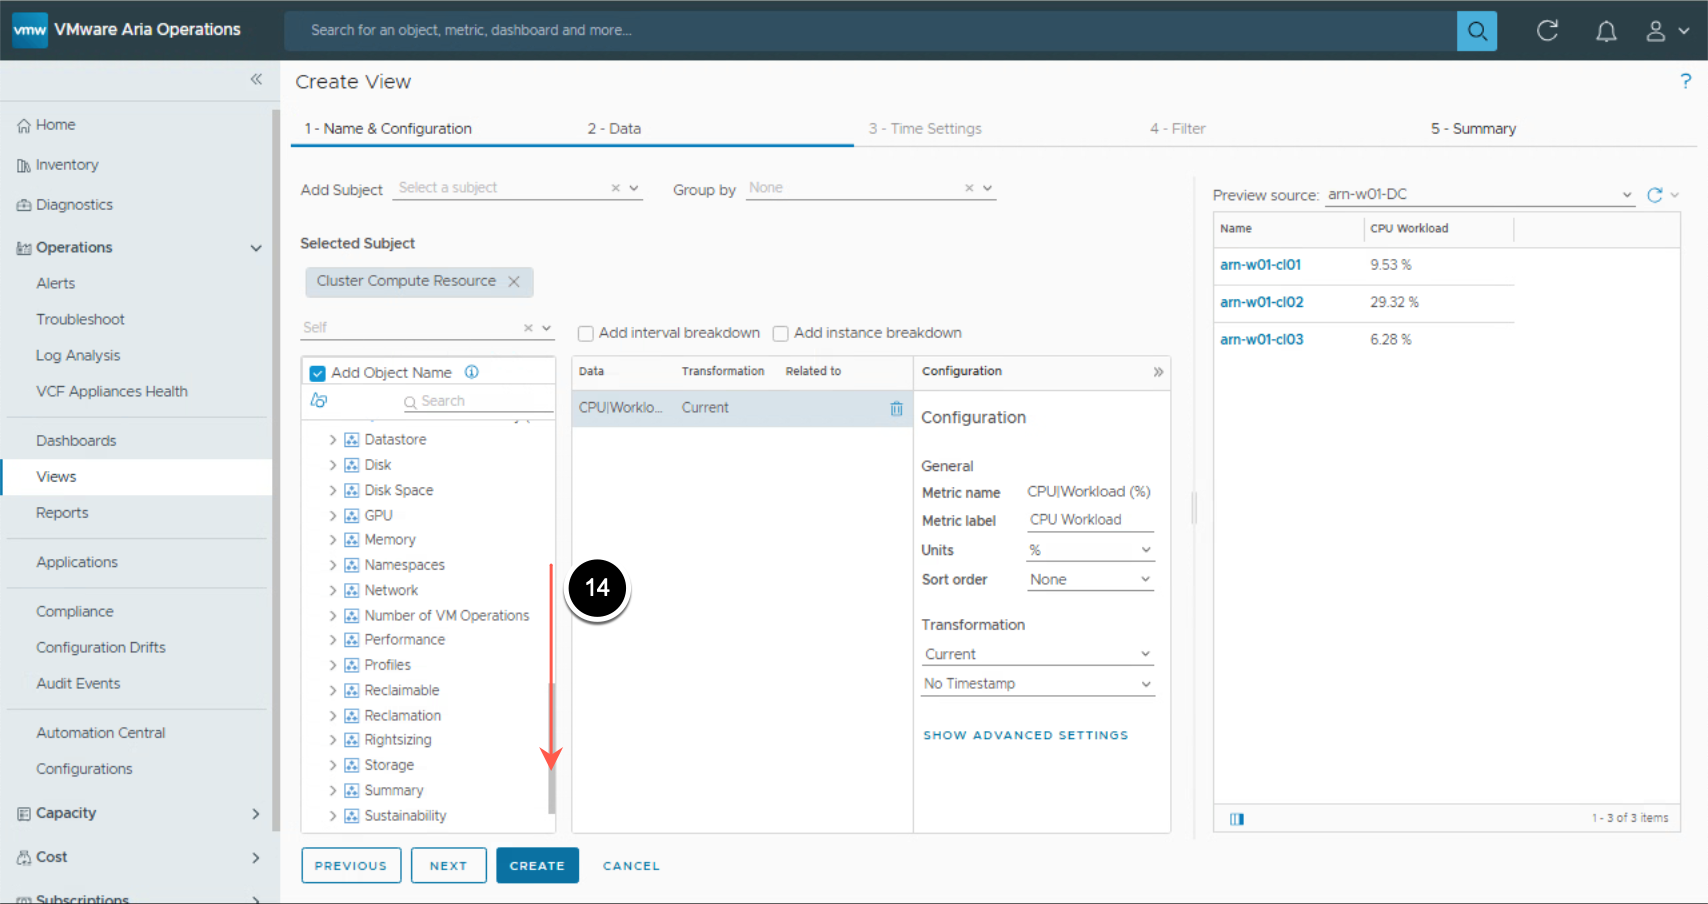Open the user account menu

point(1666,31)
